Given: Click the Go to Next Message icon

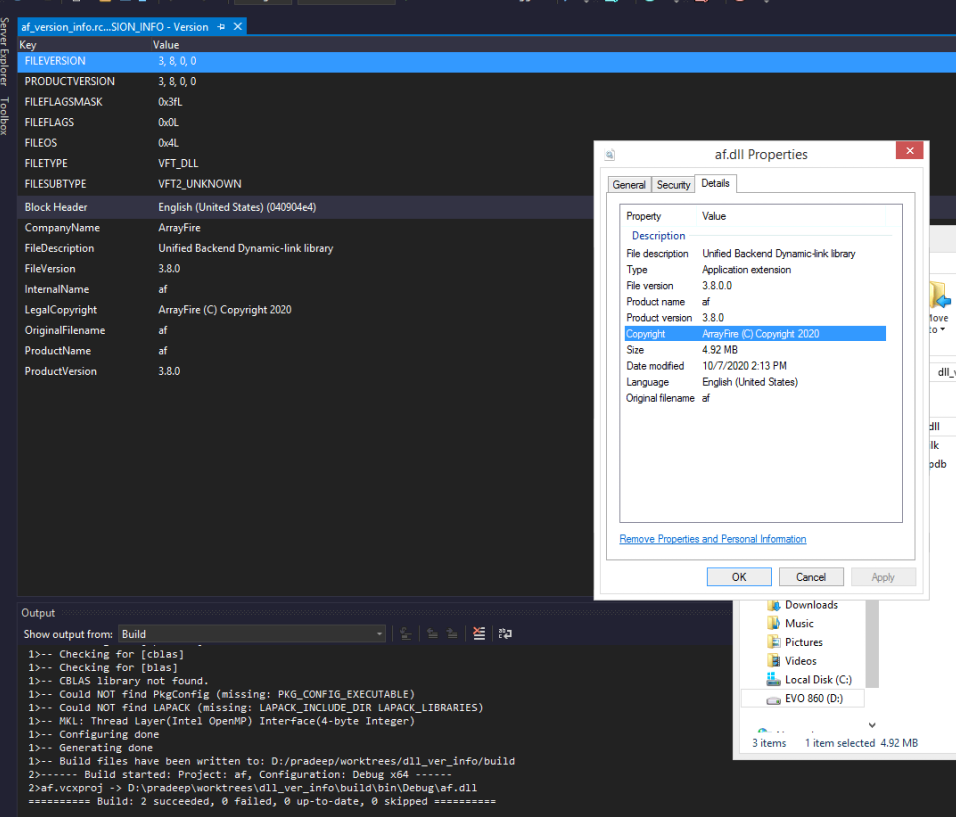Looking at the screenshot, I should (452, 634).
